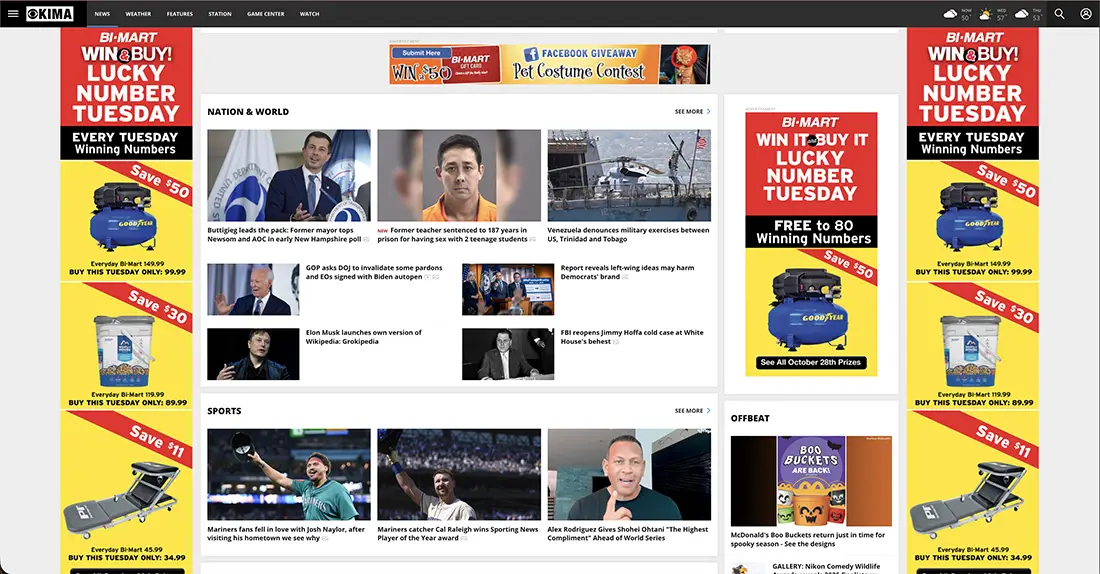Image resolution: width=1100 pixels, height=574 pixels.
Task: Click right Bi-Mart Lucky Number Tuesday ad
Action: click(972, 300)
